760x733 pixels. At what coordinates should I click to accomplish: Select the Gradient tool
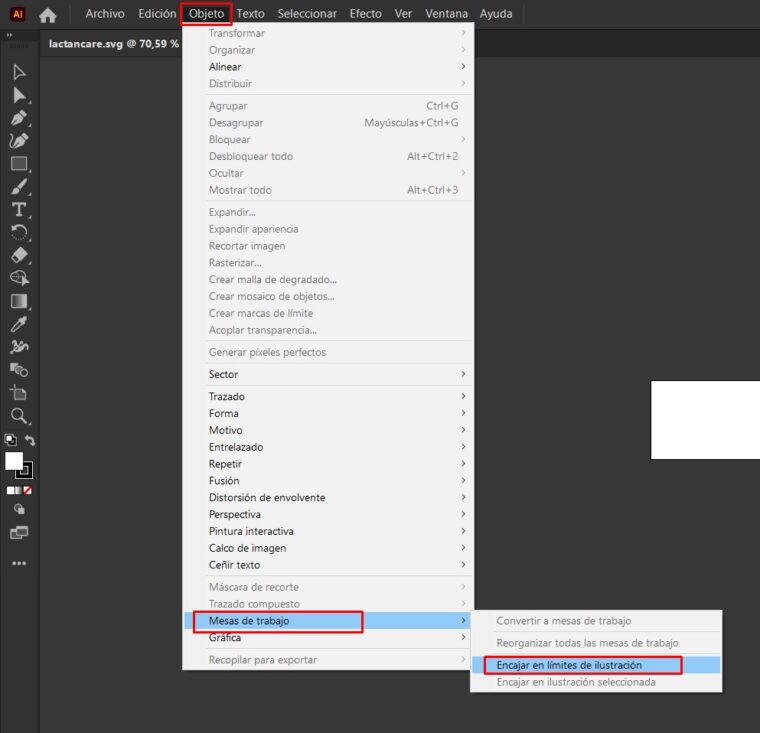(19, 301)
